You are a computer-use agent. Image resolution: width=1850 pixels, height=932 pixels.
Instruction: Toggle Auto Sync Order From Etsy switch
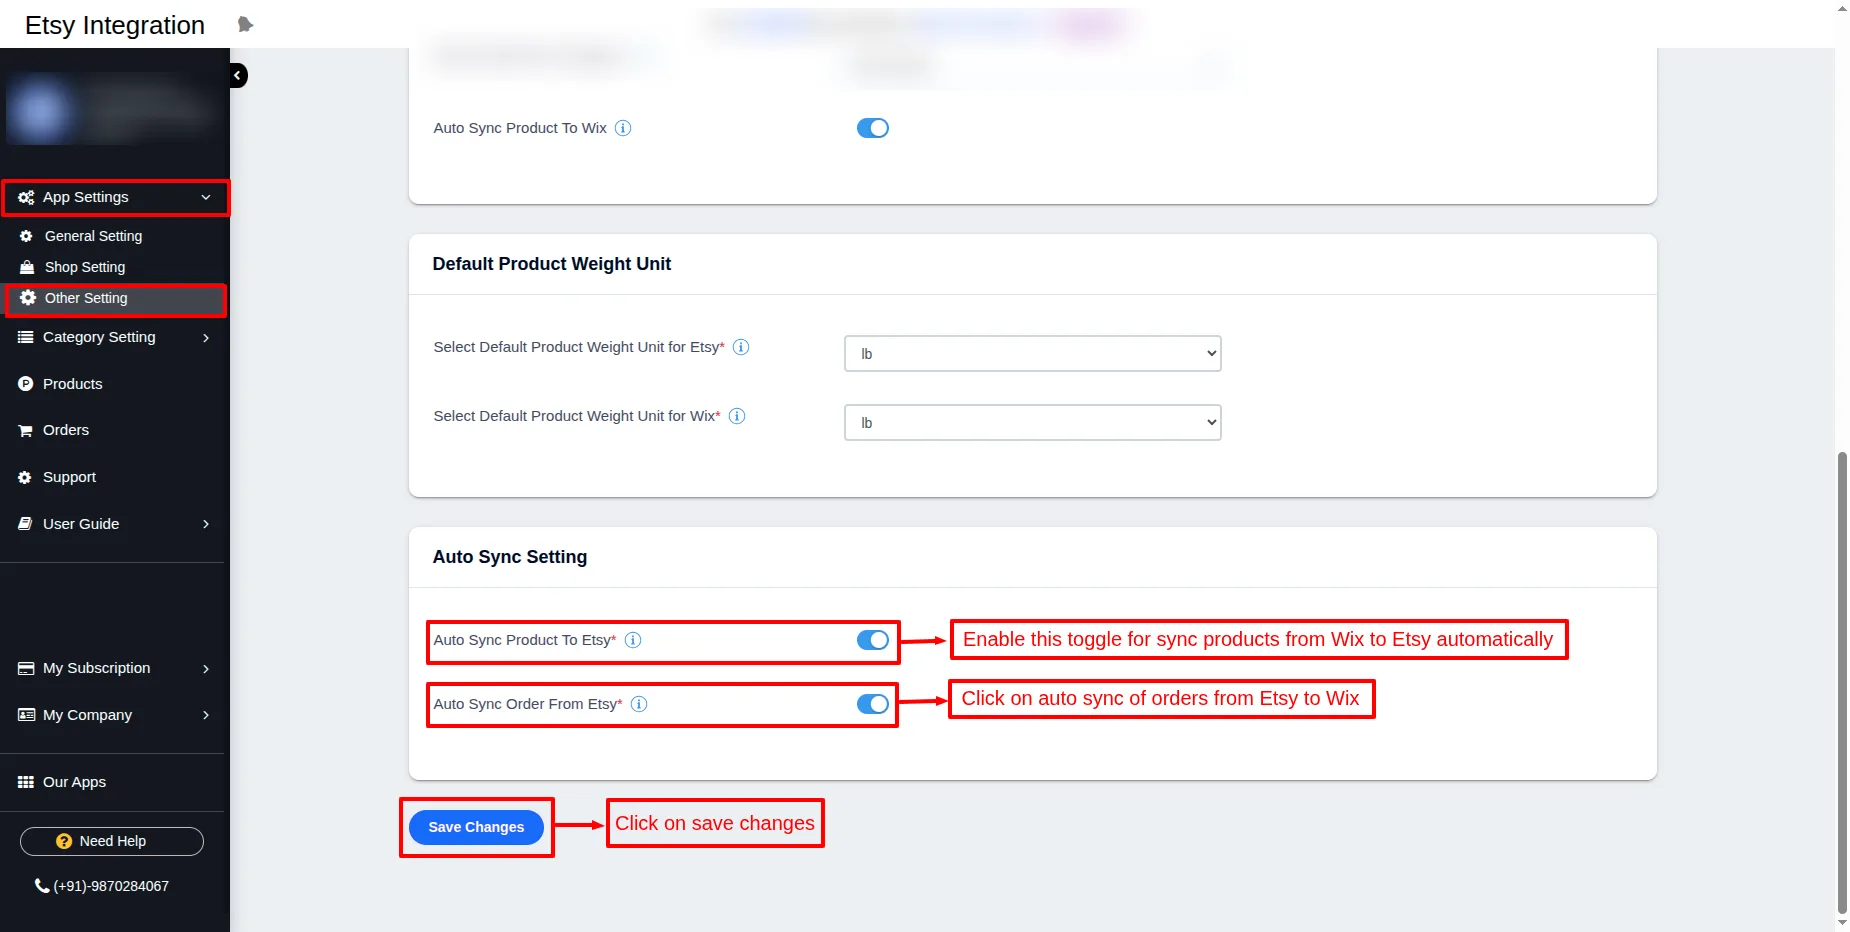tap(873, 704)
